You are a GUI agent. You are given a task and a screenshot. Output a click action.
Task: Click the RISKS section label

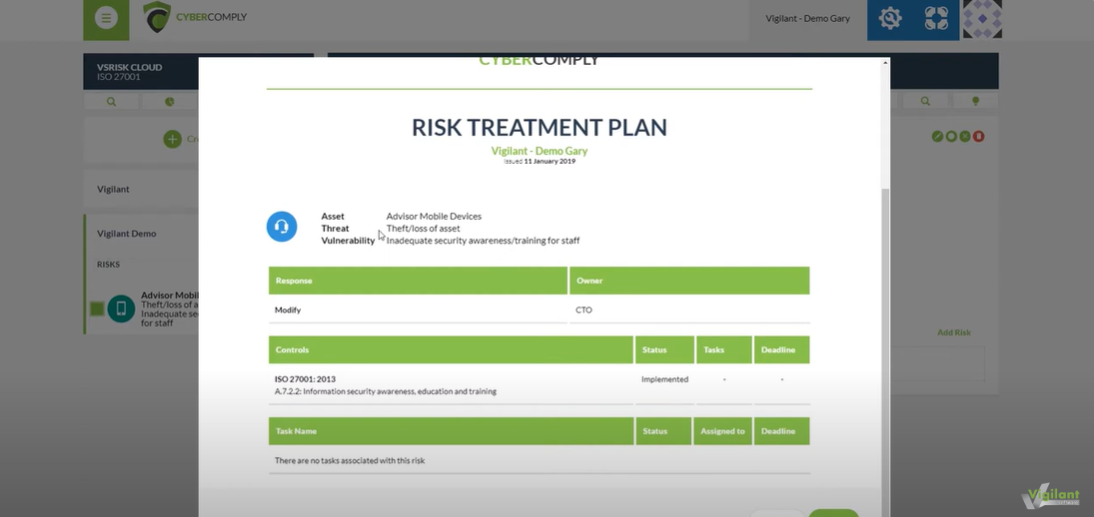pos(108,264)
